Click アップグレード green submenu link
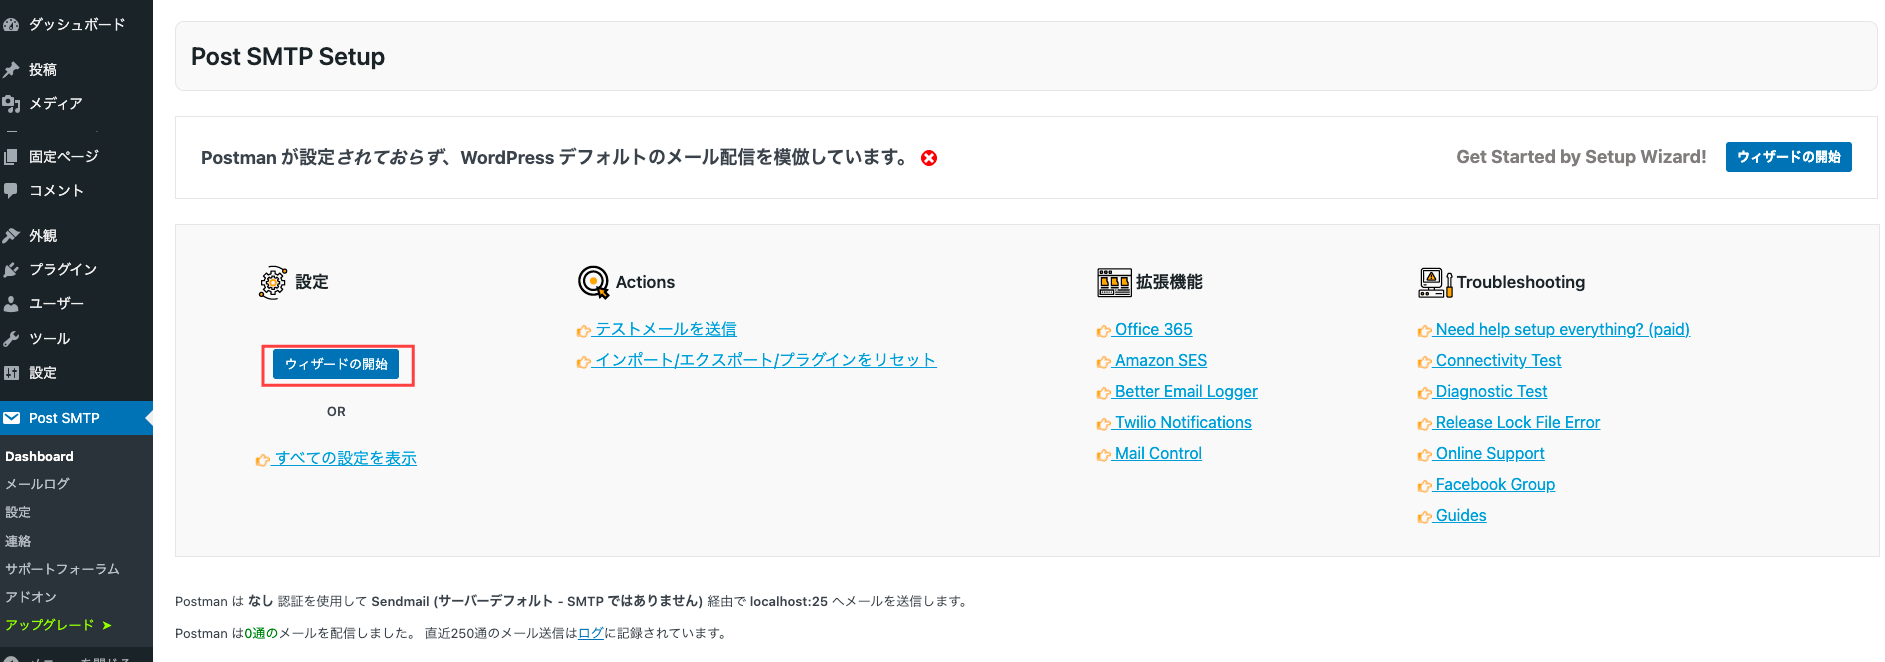 58,625
